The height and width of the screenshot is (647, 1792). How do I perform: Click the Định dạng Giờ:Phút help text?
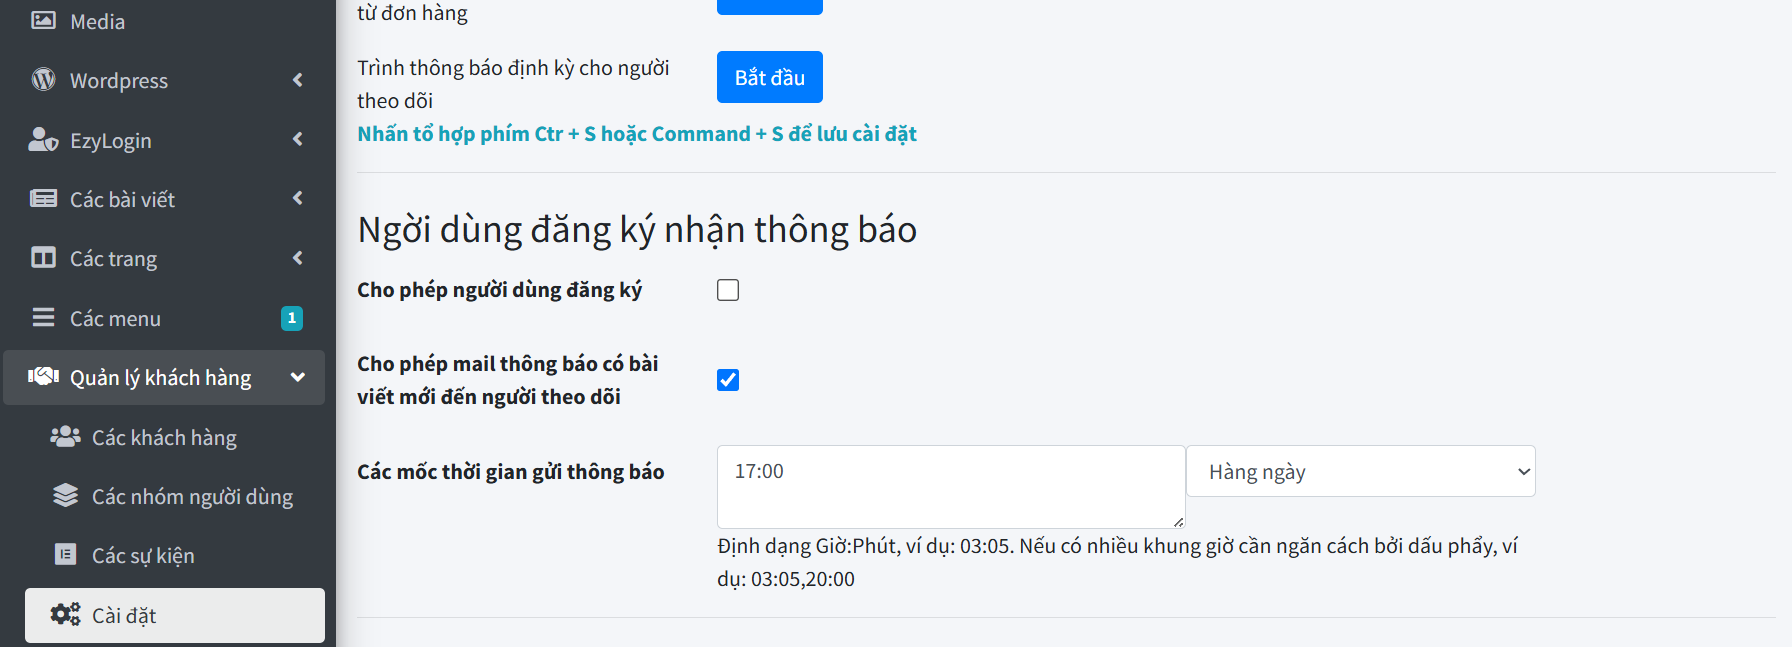pos(1117,562)
